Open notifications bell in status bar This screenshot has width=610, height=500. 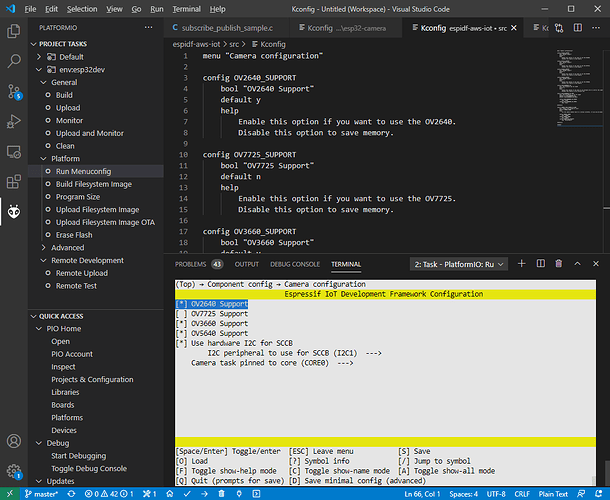[x=599, y=494]
